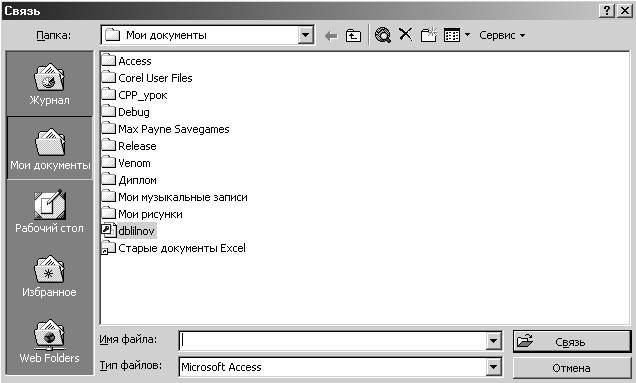Expand the Имя файла dropdown arrow
Screen dimensions: 636x383
click(x=493, y=341)
